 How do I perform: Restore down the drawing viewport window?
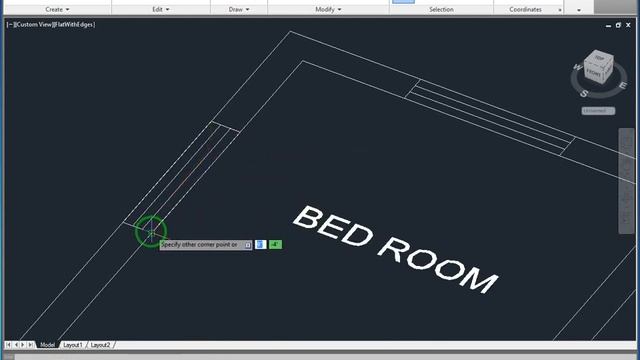click(618, 25)
